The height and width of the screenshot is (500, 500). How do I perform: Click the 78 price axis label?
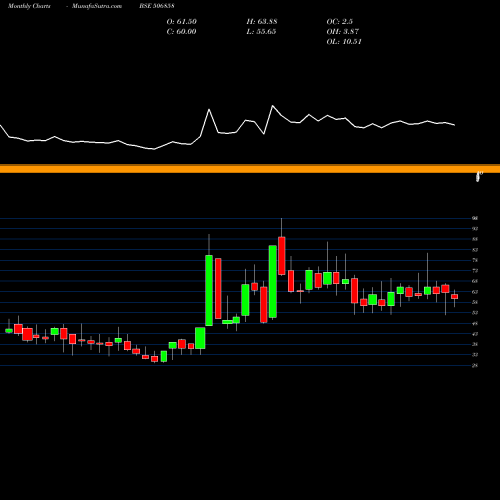(x=475, y=260)
